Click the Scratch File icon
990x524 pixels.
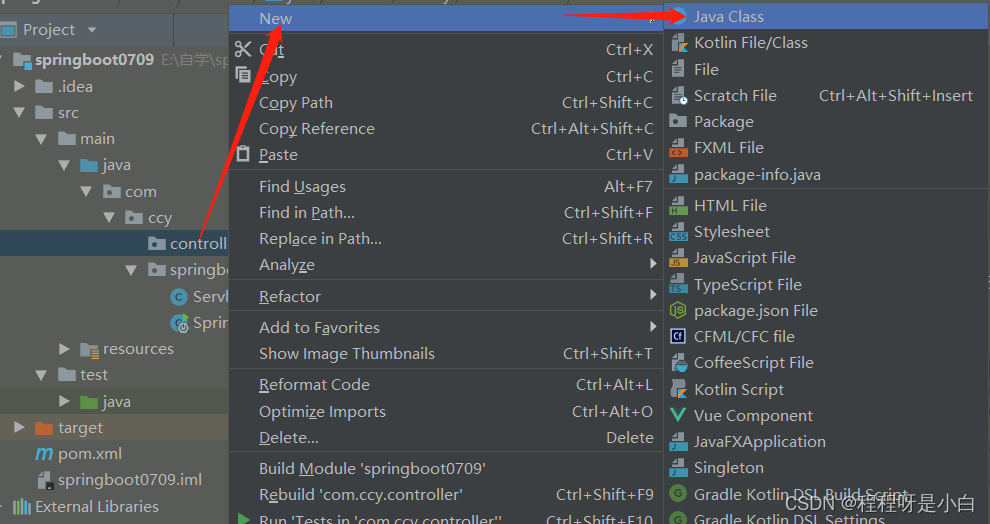pos(678,96)
